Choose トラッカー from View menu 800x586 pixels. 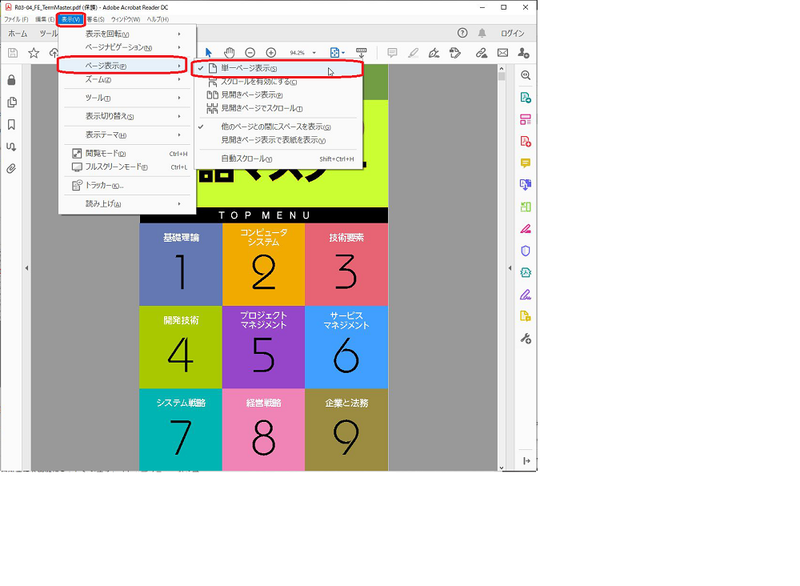coord(127,185)
